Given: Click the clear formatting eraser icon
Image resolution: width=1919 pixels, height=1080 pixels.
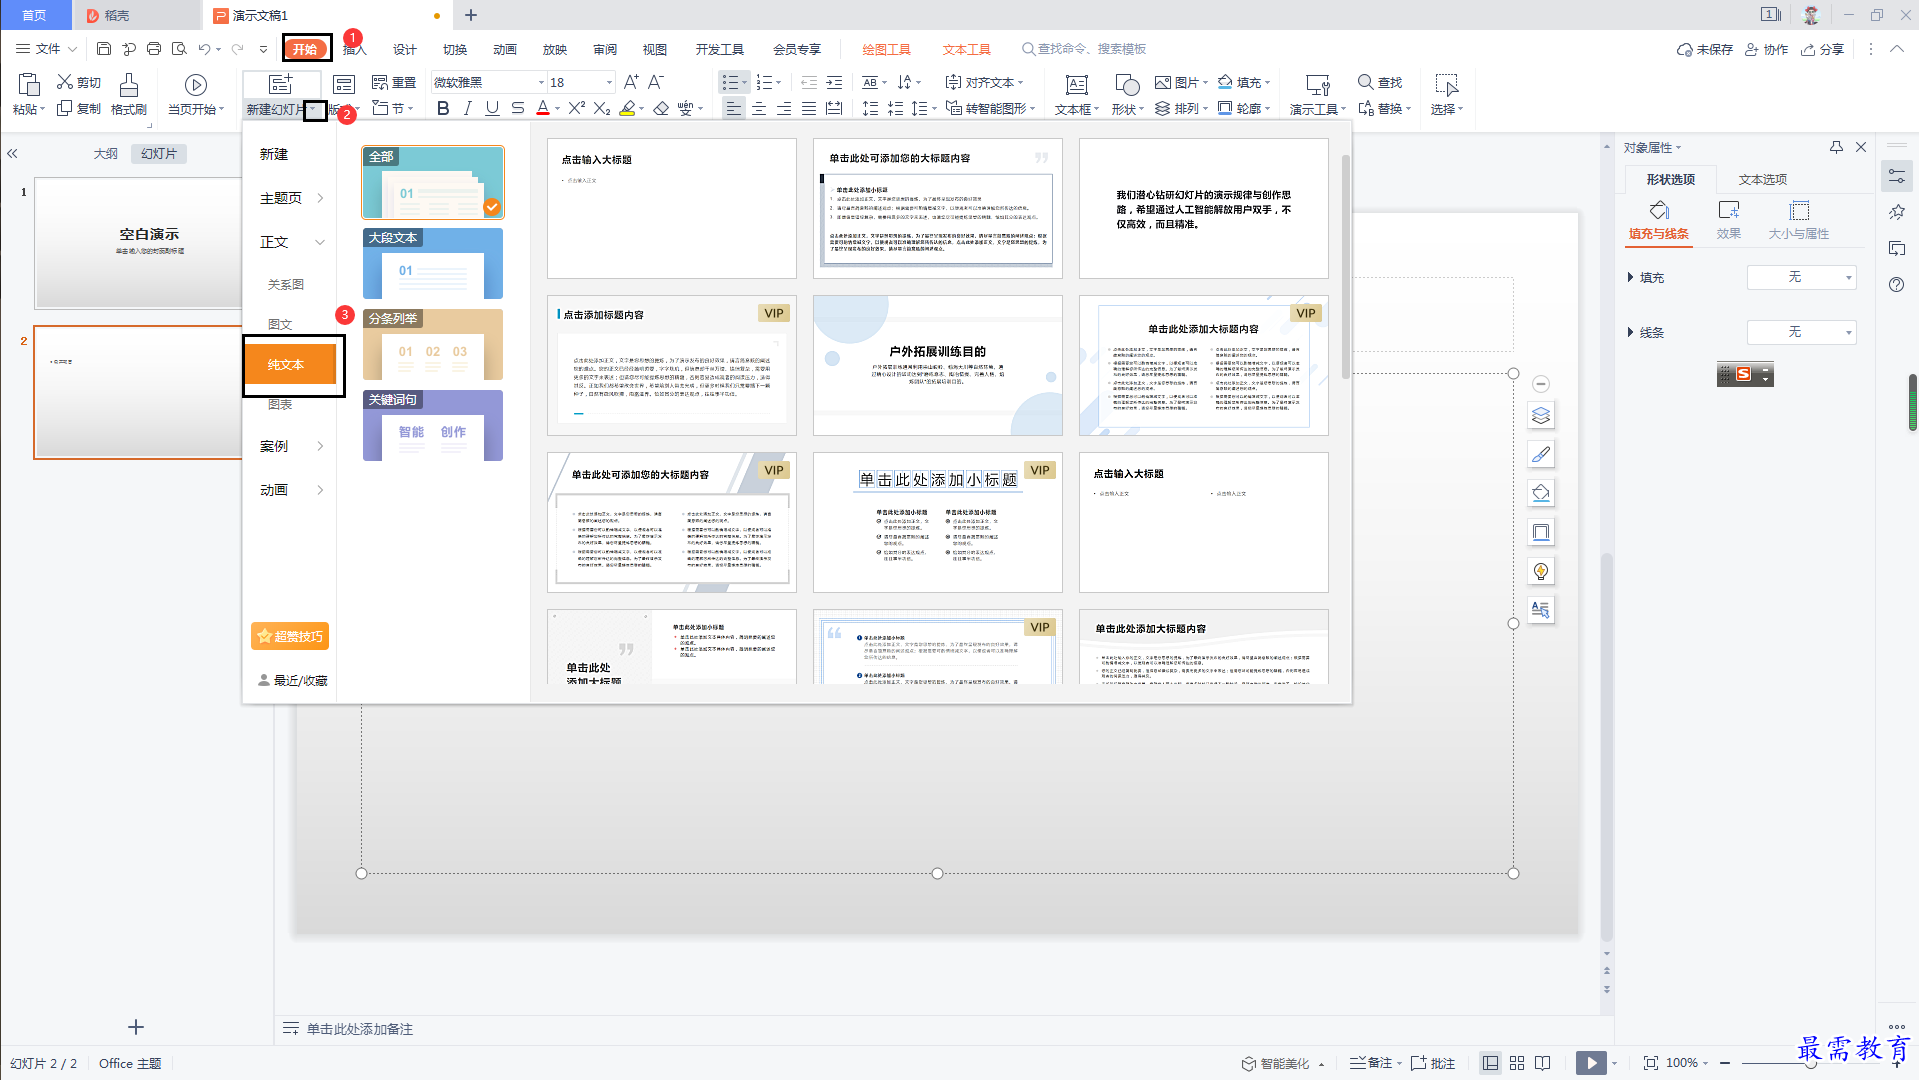Looking at the screenshot, I should (x=661, y=108).
